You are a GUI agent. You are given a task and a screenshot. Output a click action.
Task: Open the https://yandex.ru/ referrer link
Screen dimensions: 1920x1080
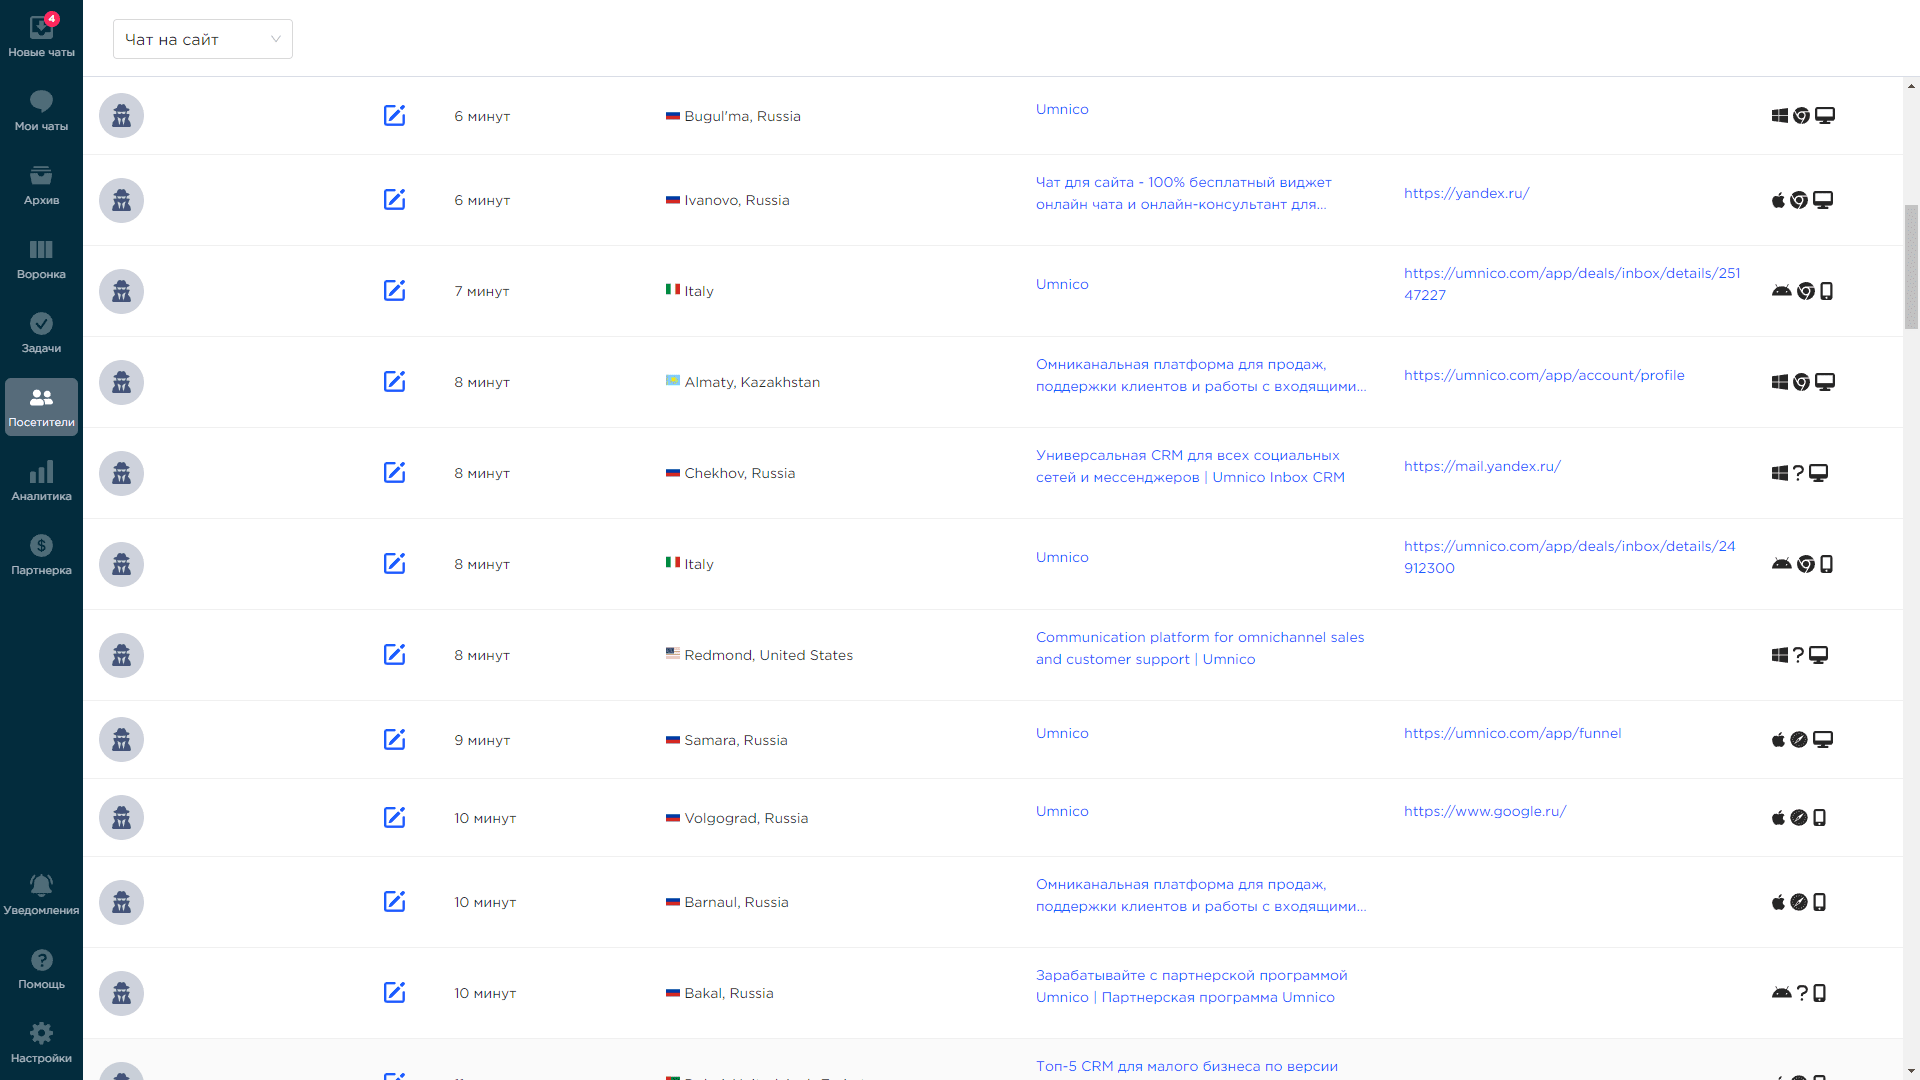[1466, 193]
